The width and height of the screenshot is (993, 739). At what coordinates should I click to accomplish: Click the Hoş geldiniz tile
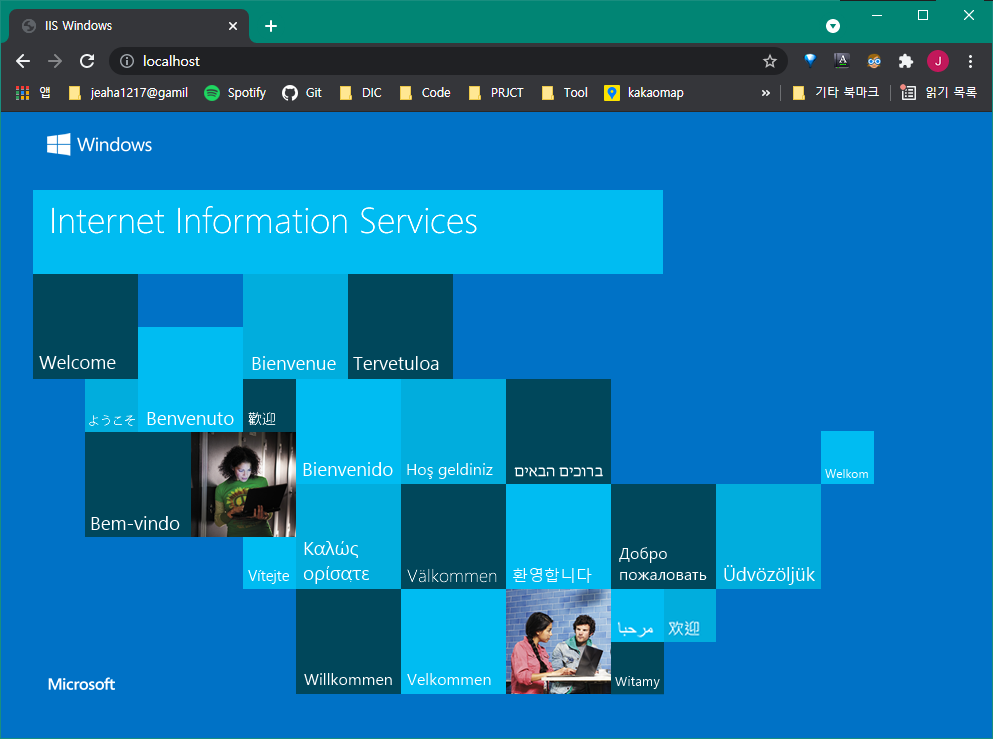coord(453,431)
